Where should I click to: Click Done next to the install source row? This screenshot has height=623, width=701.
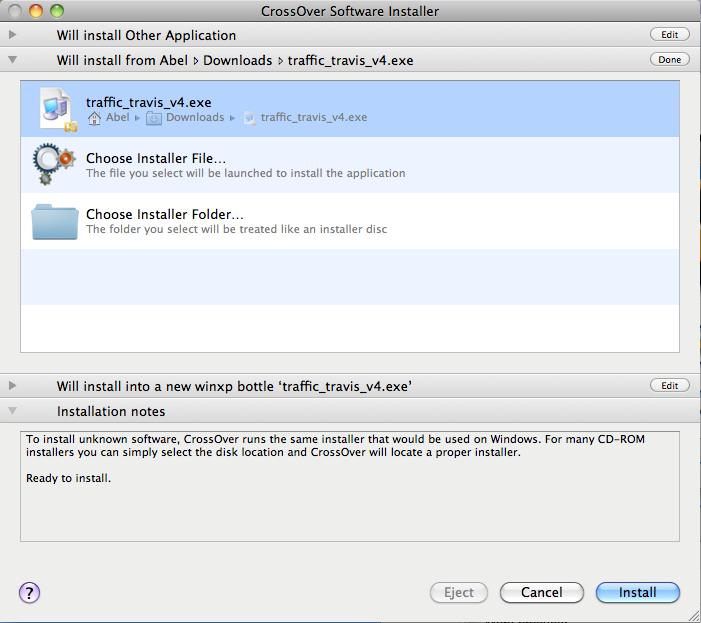click(669, 59)
